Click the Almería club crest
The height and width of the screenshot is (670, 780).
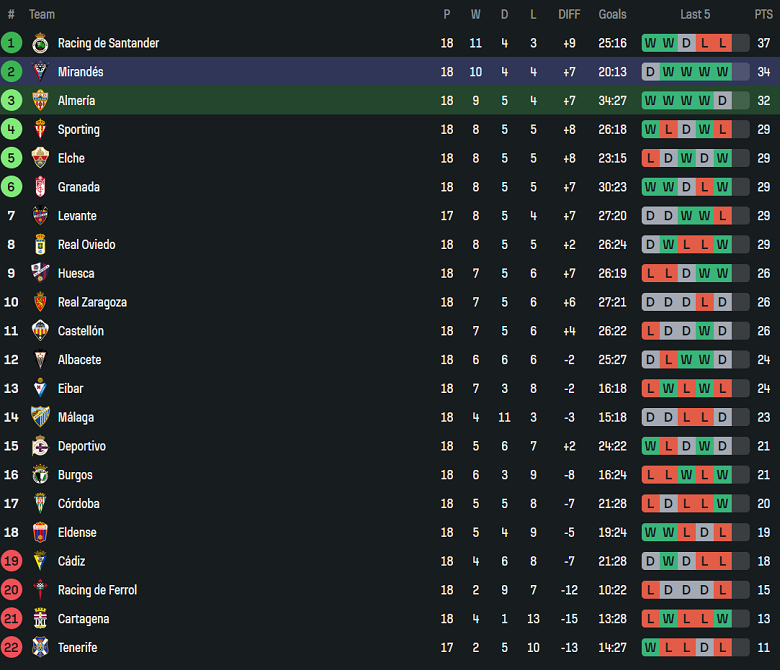tap(40, 100)
